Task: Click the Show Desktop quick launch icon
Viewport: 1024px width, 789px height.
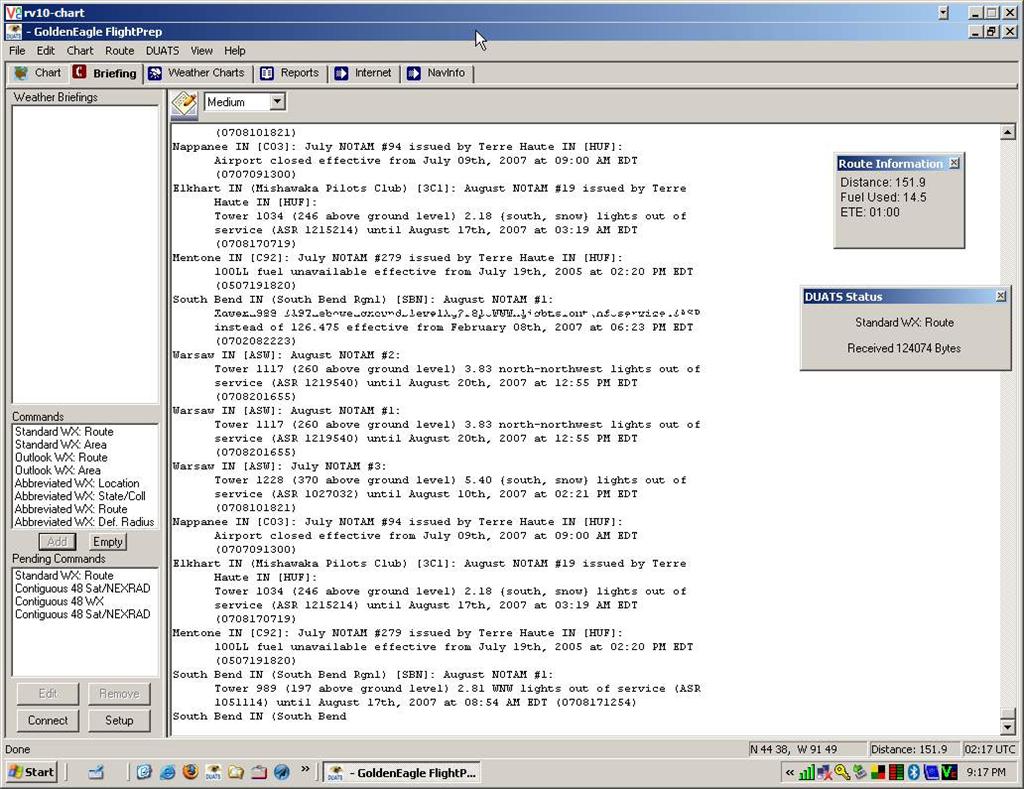Action: tap(97, 773)
